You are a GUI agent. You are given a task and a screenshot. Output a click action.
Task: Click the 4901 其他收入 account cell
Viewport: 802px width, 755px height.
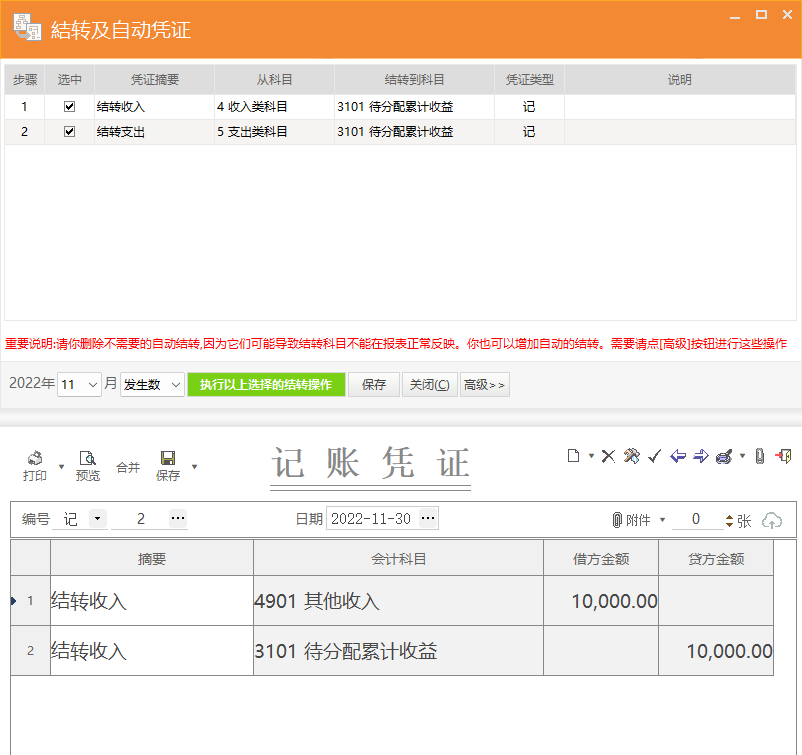pos(398,601)
